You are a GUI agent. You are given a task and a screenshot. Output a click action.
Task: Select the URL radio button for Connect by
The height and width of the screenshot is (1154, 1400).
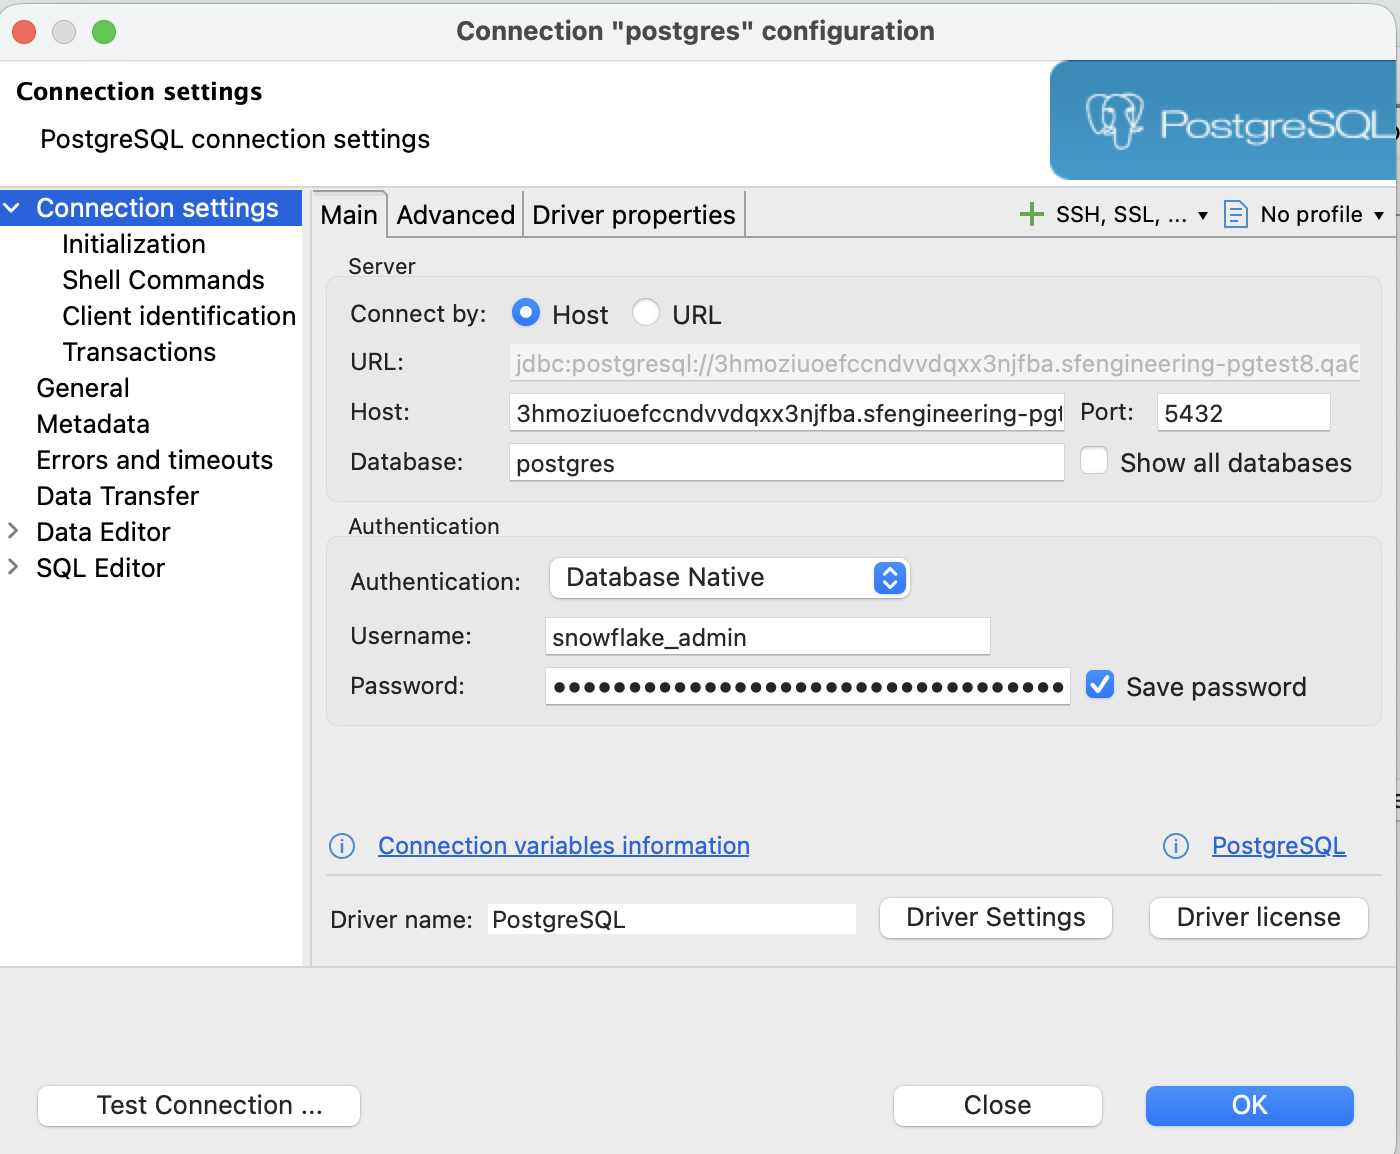coord(646,312)
